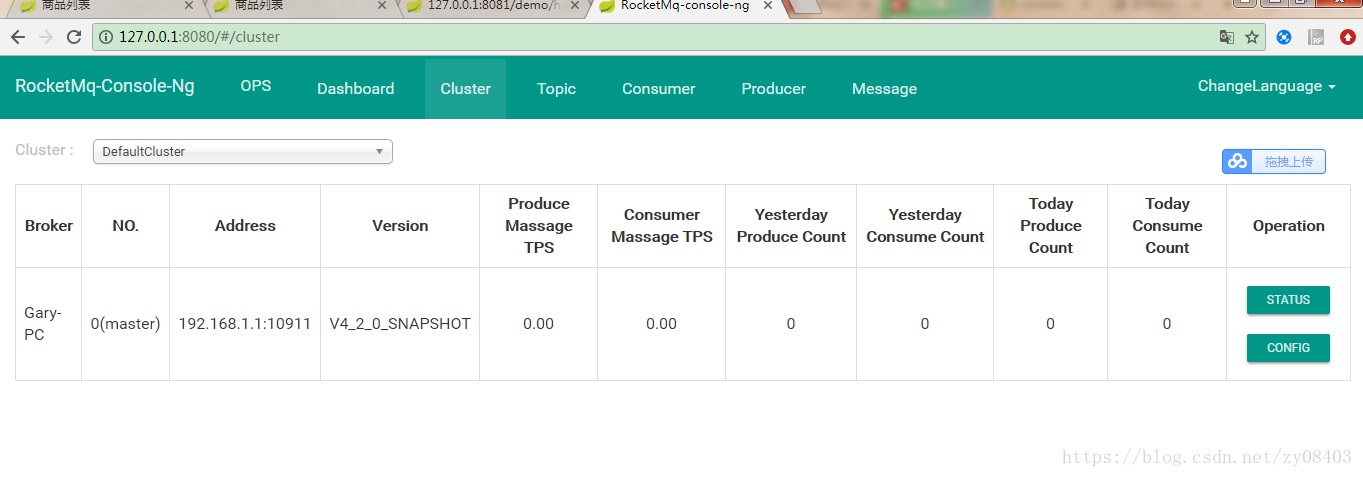The width and height of the screenshot is (1363, 477).
Task: Go to the Dashboard page
Action: (356, 89)
